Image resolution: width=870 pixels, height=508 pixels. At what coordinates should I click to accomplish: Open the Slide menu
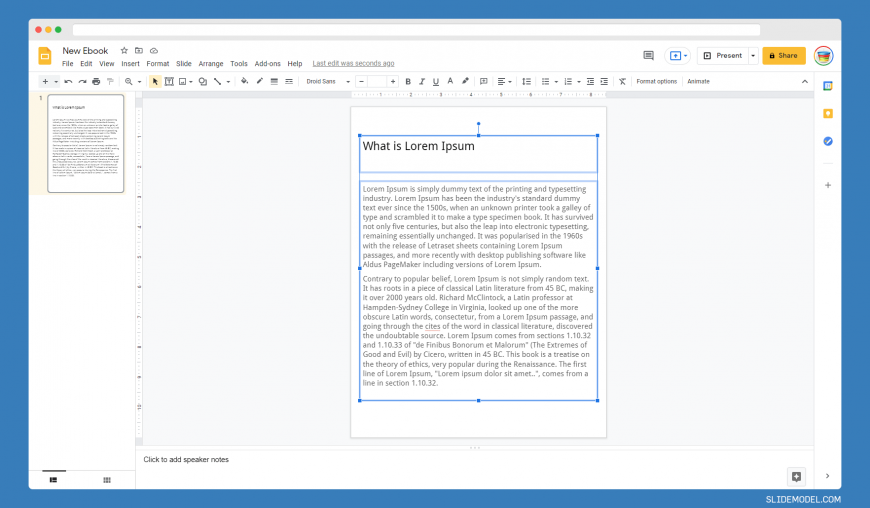tap(184, 64)
